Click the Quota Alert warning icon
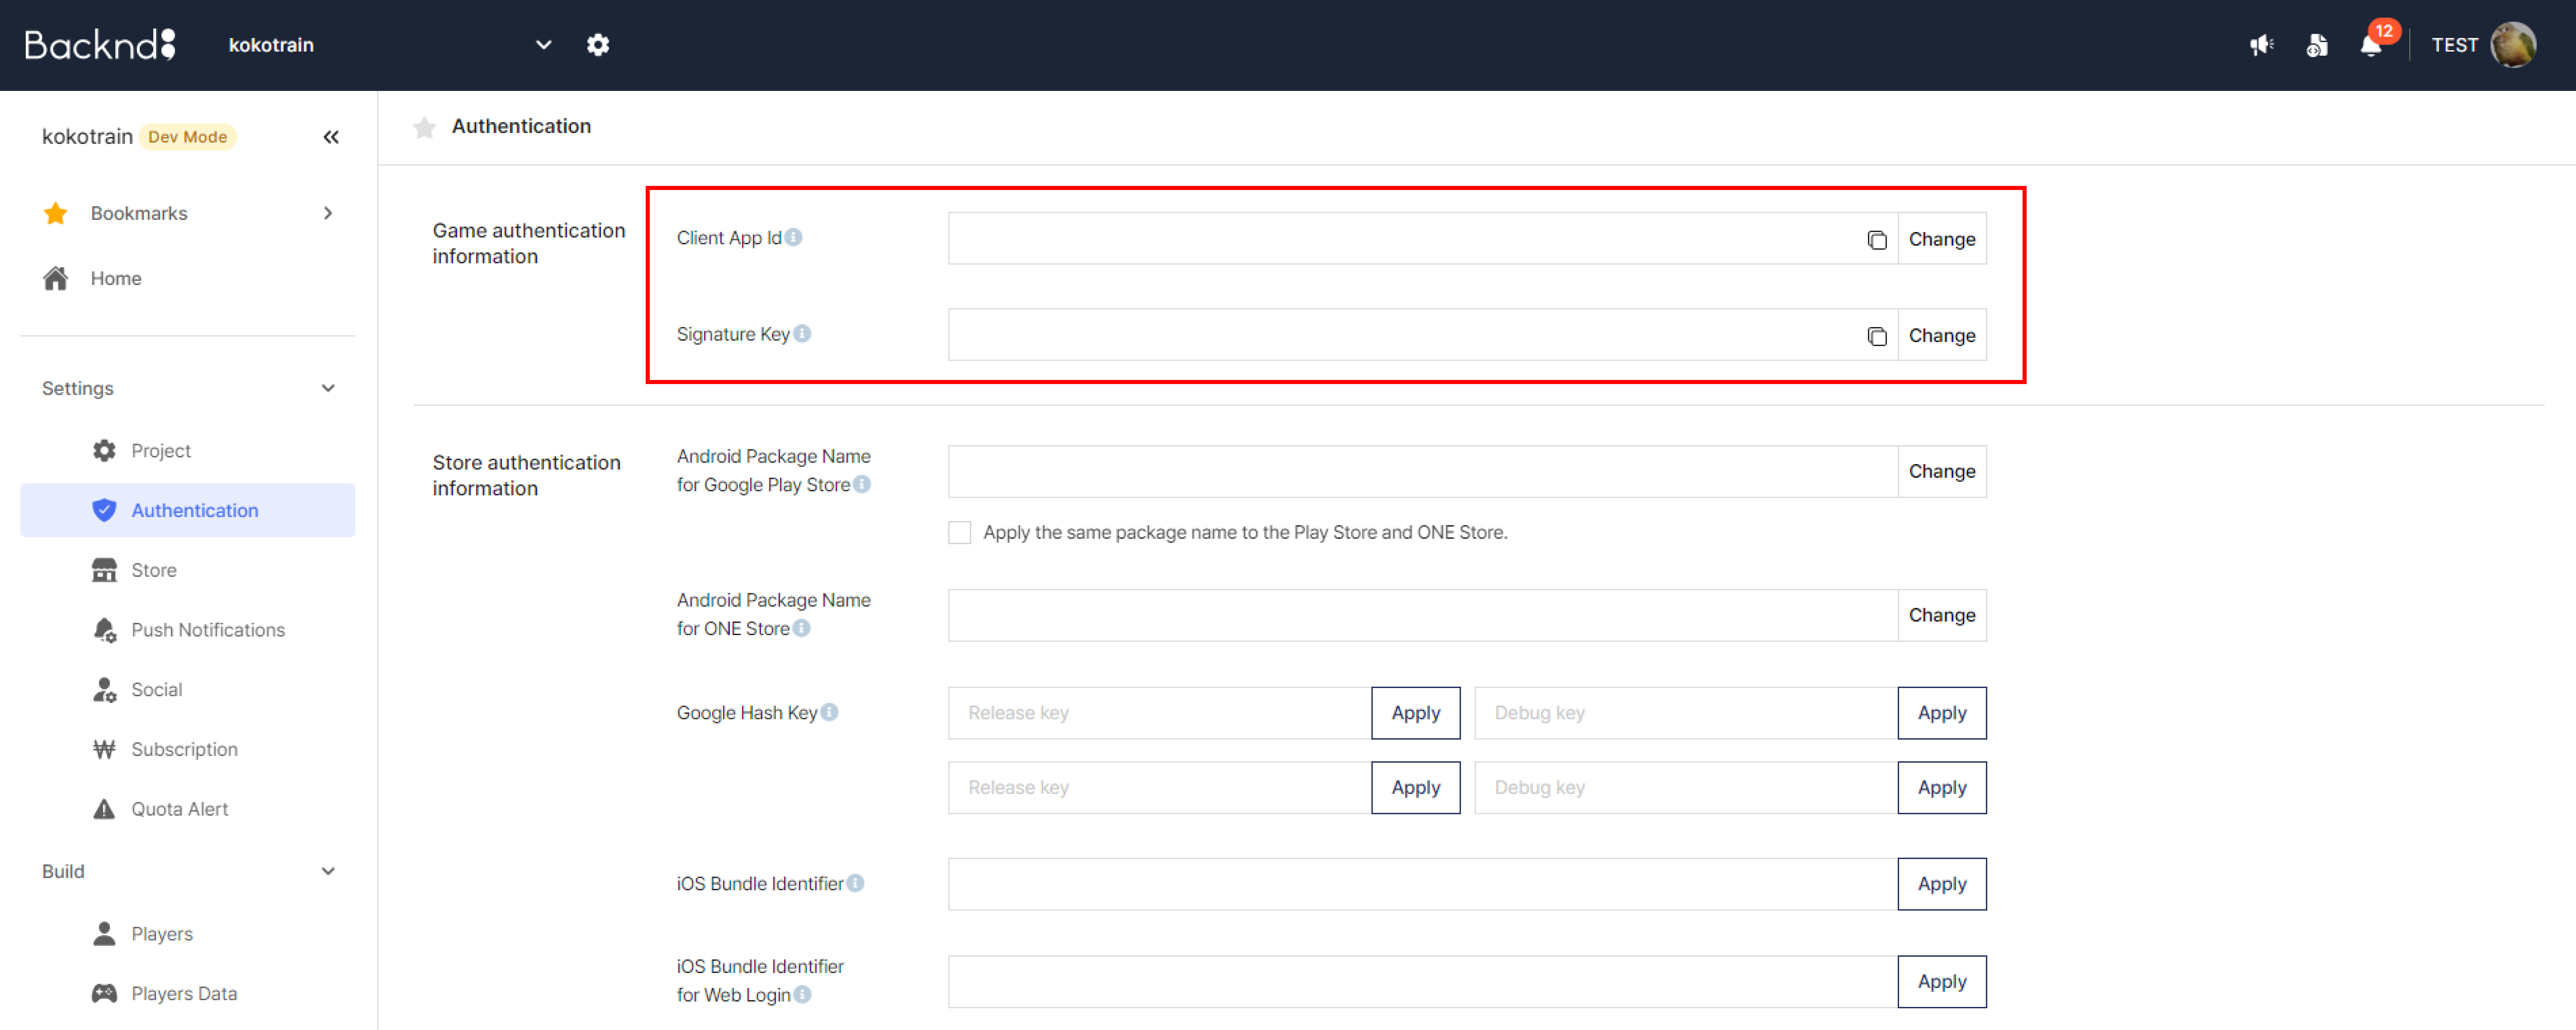The height and width of the screenshot is (1030, 2576). (104, 809)
